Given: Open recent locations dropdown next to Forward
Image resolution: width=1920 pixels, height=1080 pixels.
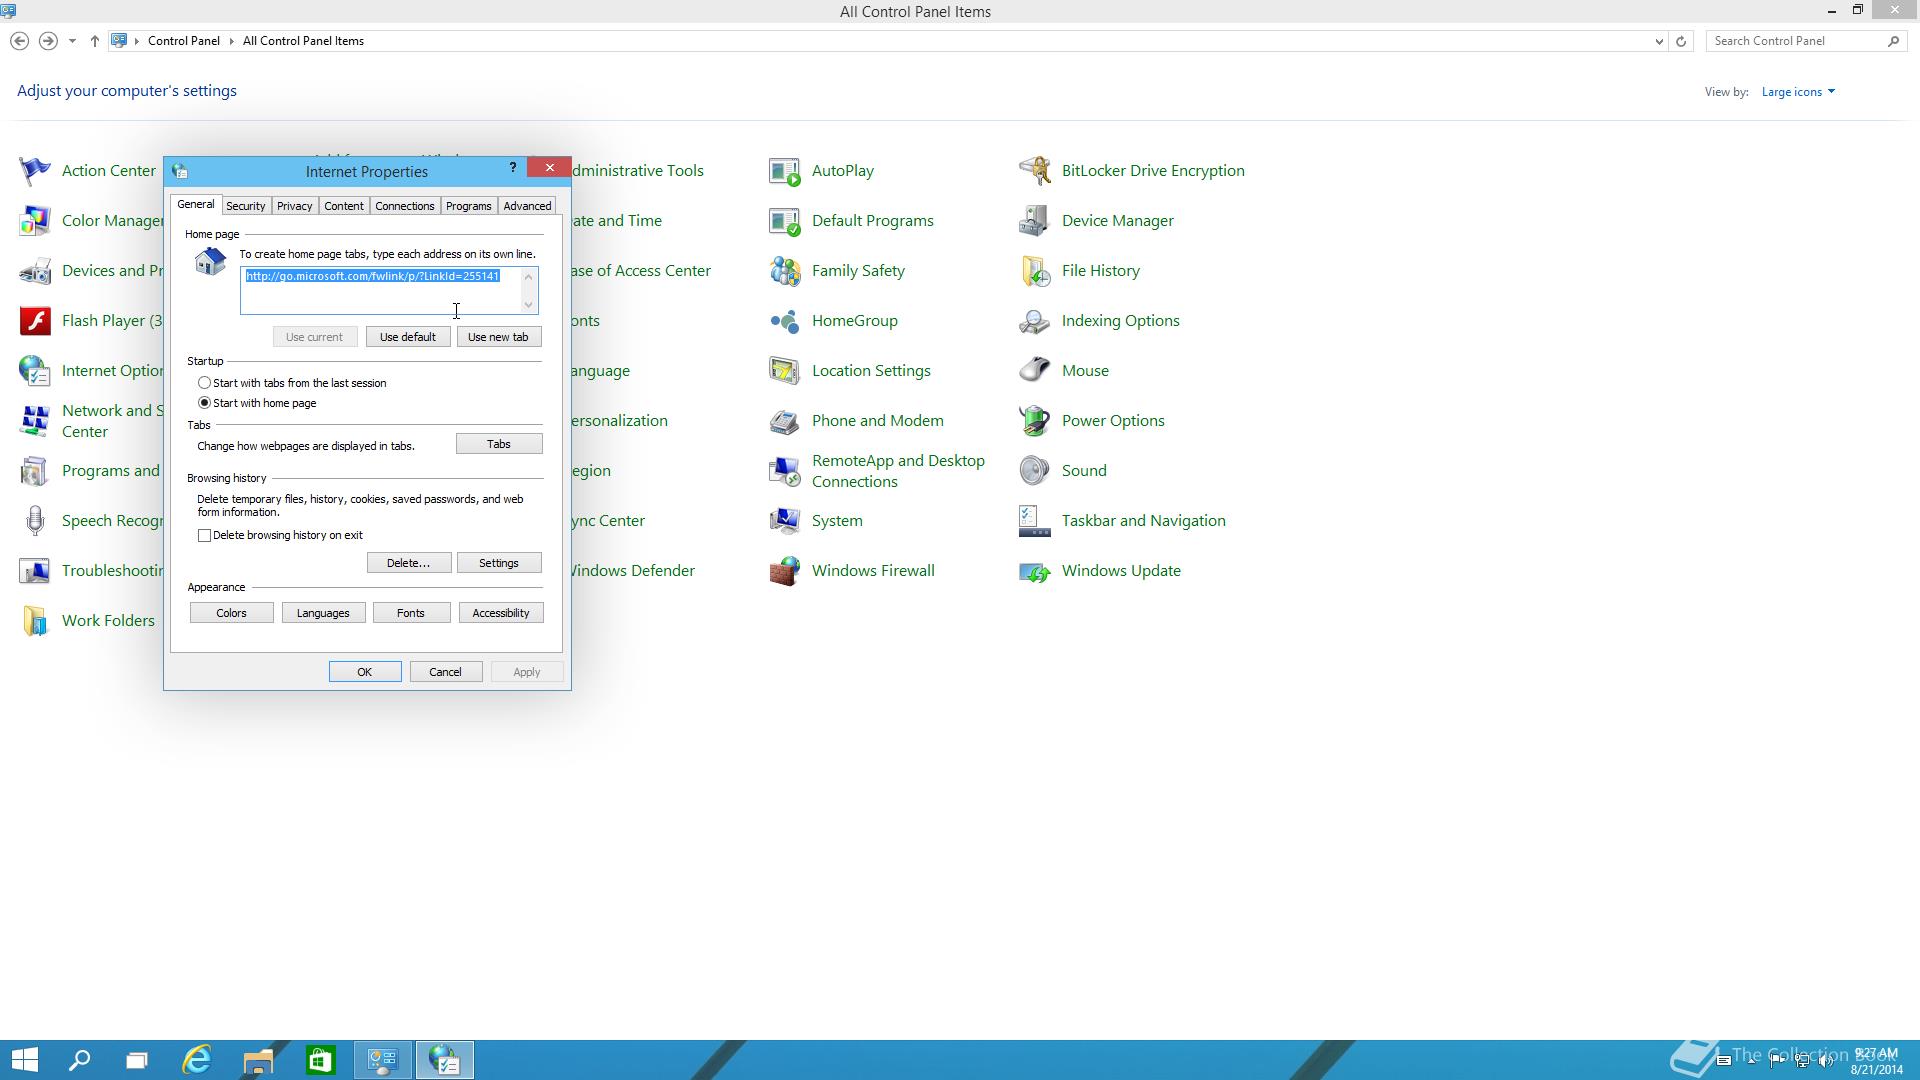Looking at the screenshot, I should tap(72, 41).
